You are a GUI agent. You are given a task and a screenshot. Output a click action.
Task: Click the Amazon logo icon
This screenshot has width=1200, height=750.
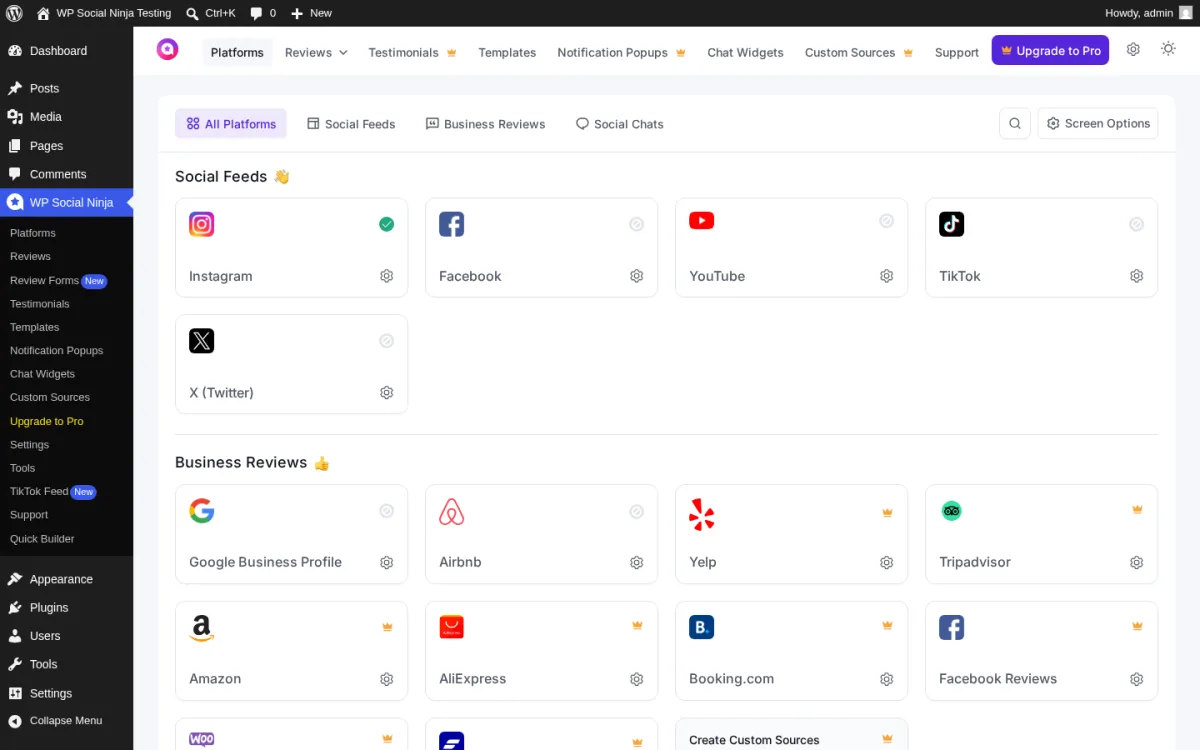point(202,628)
